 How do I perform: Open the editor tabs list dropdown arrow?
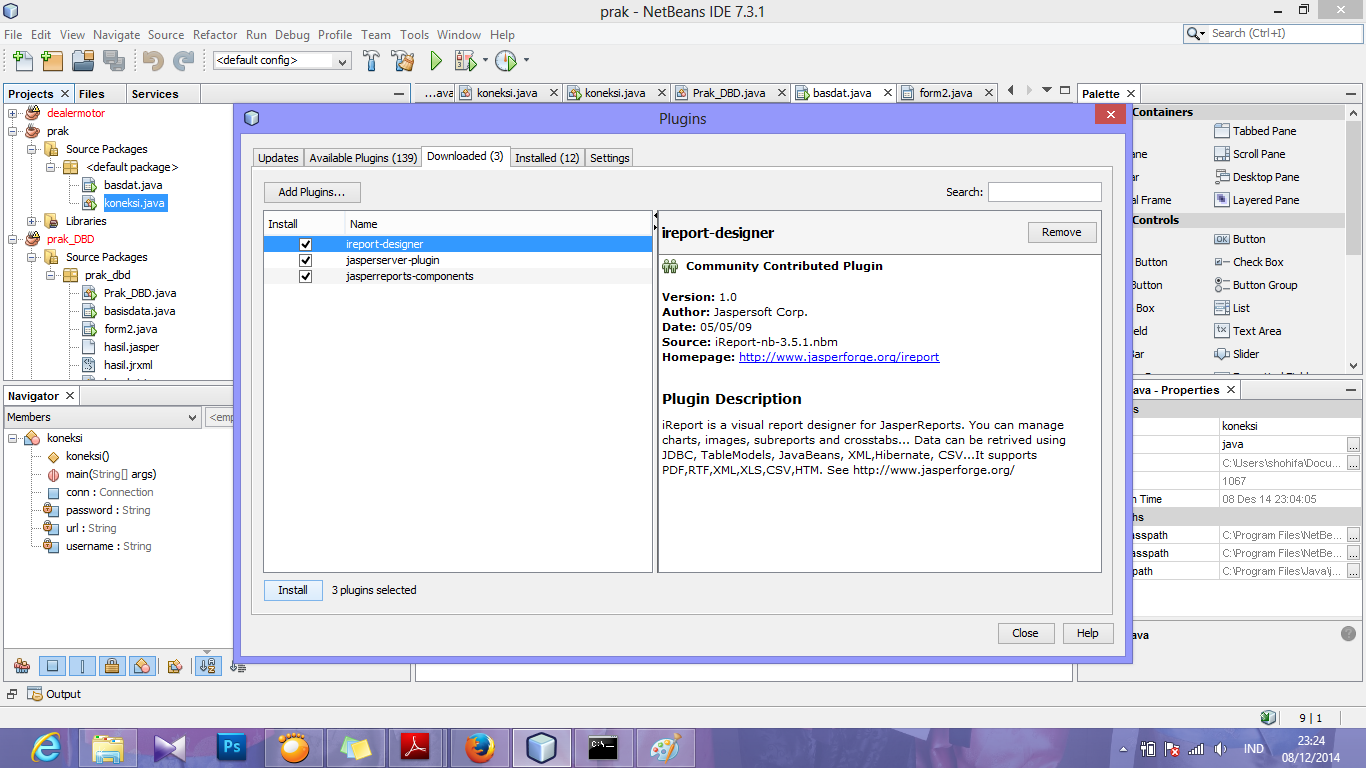click(1047, 90)
